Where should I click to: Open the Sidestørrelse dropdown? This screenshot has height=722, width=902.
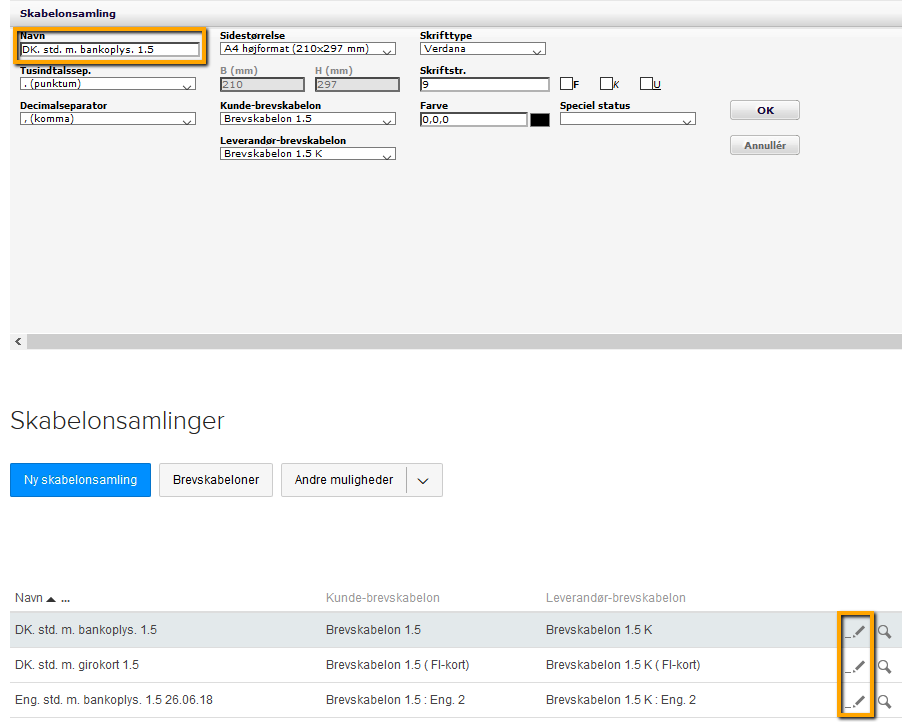click(307, 49)
